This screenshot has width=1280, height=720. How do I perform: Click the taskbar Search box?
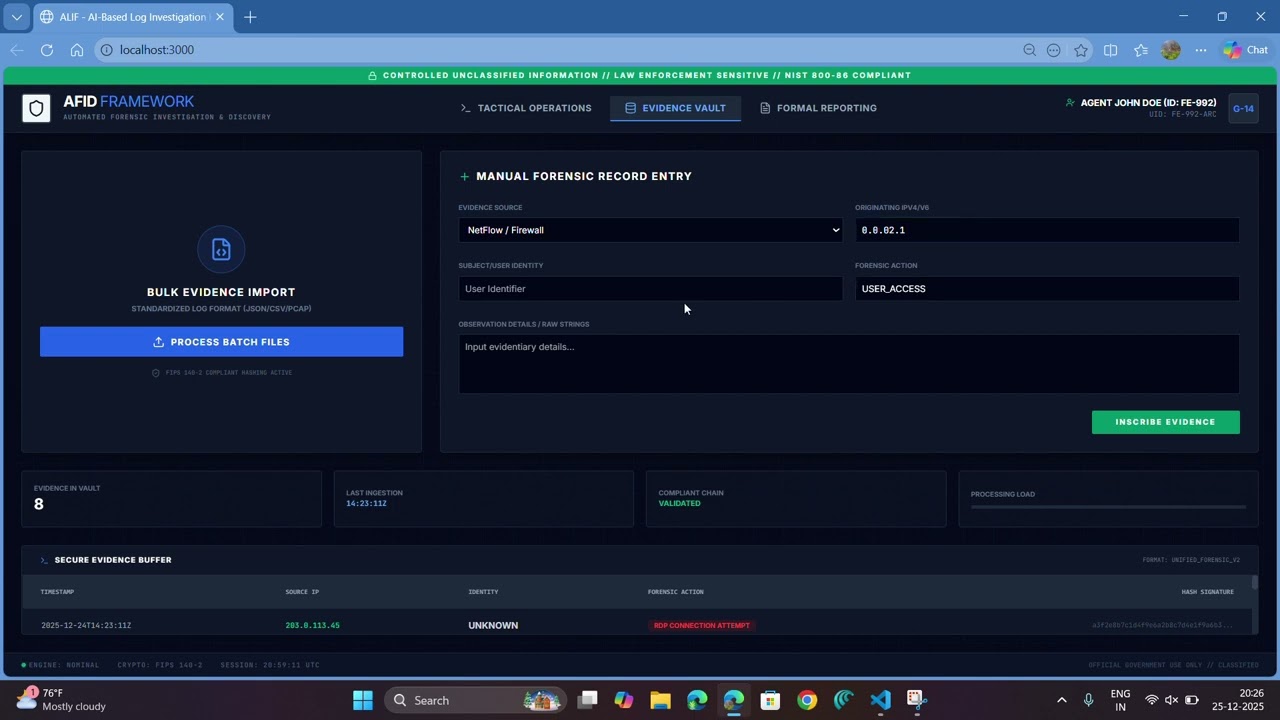point(474,700)
